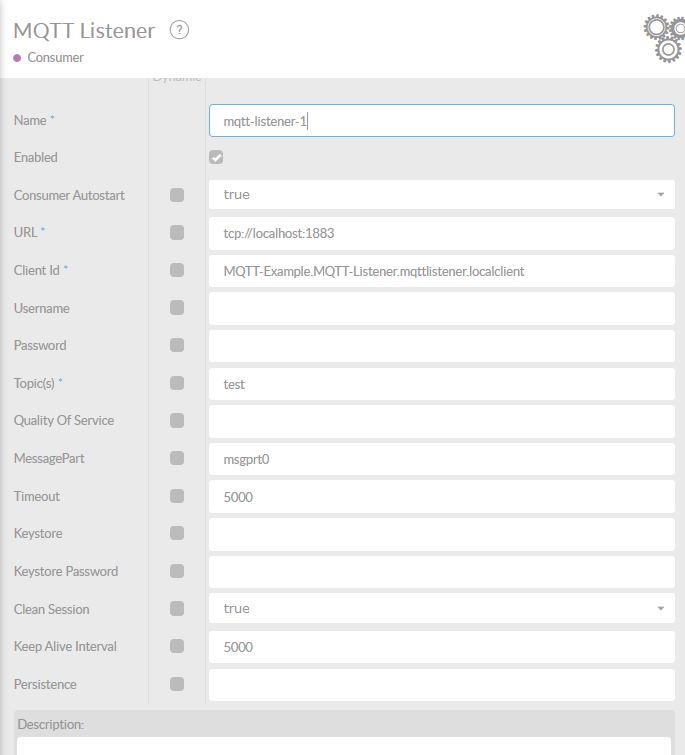
Task: Click the help question mark icon
Action: point(179,30)
